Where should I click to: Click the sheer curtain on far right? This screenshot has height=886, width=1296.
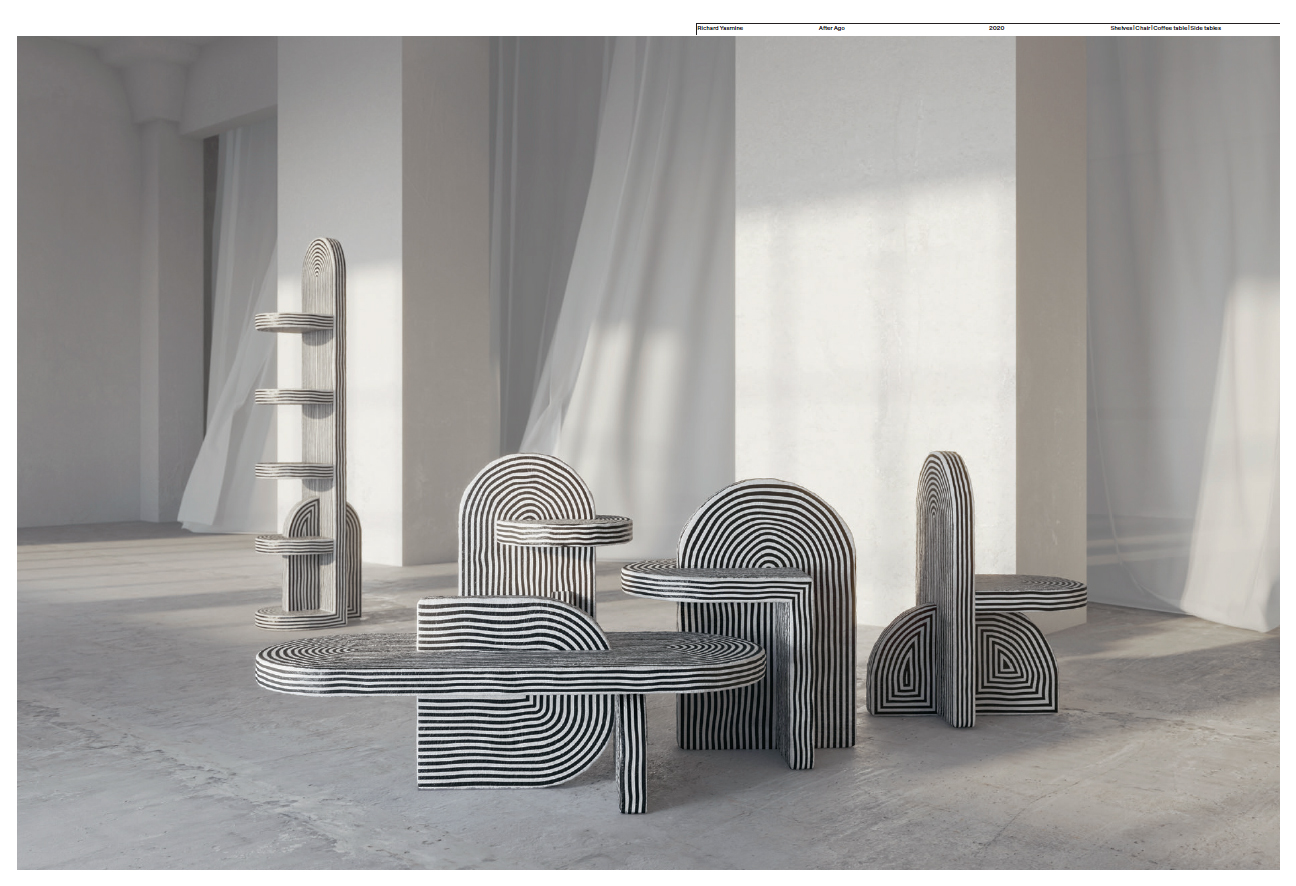pos(1200,350)
